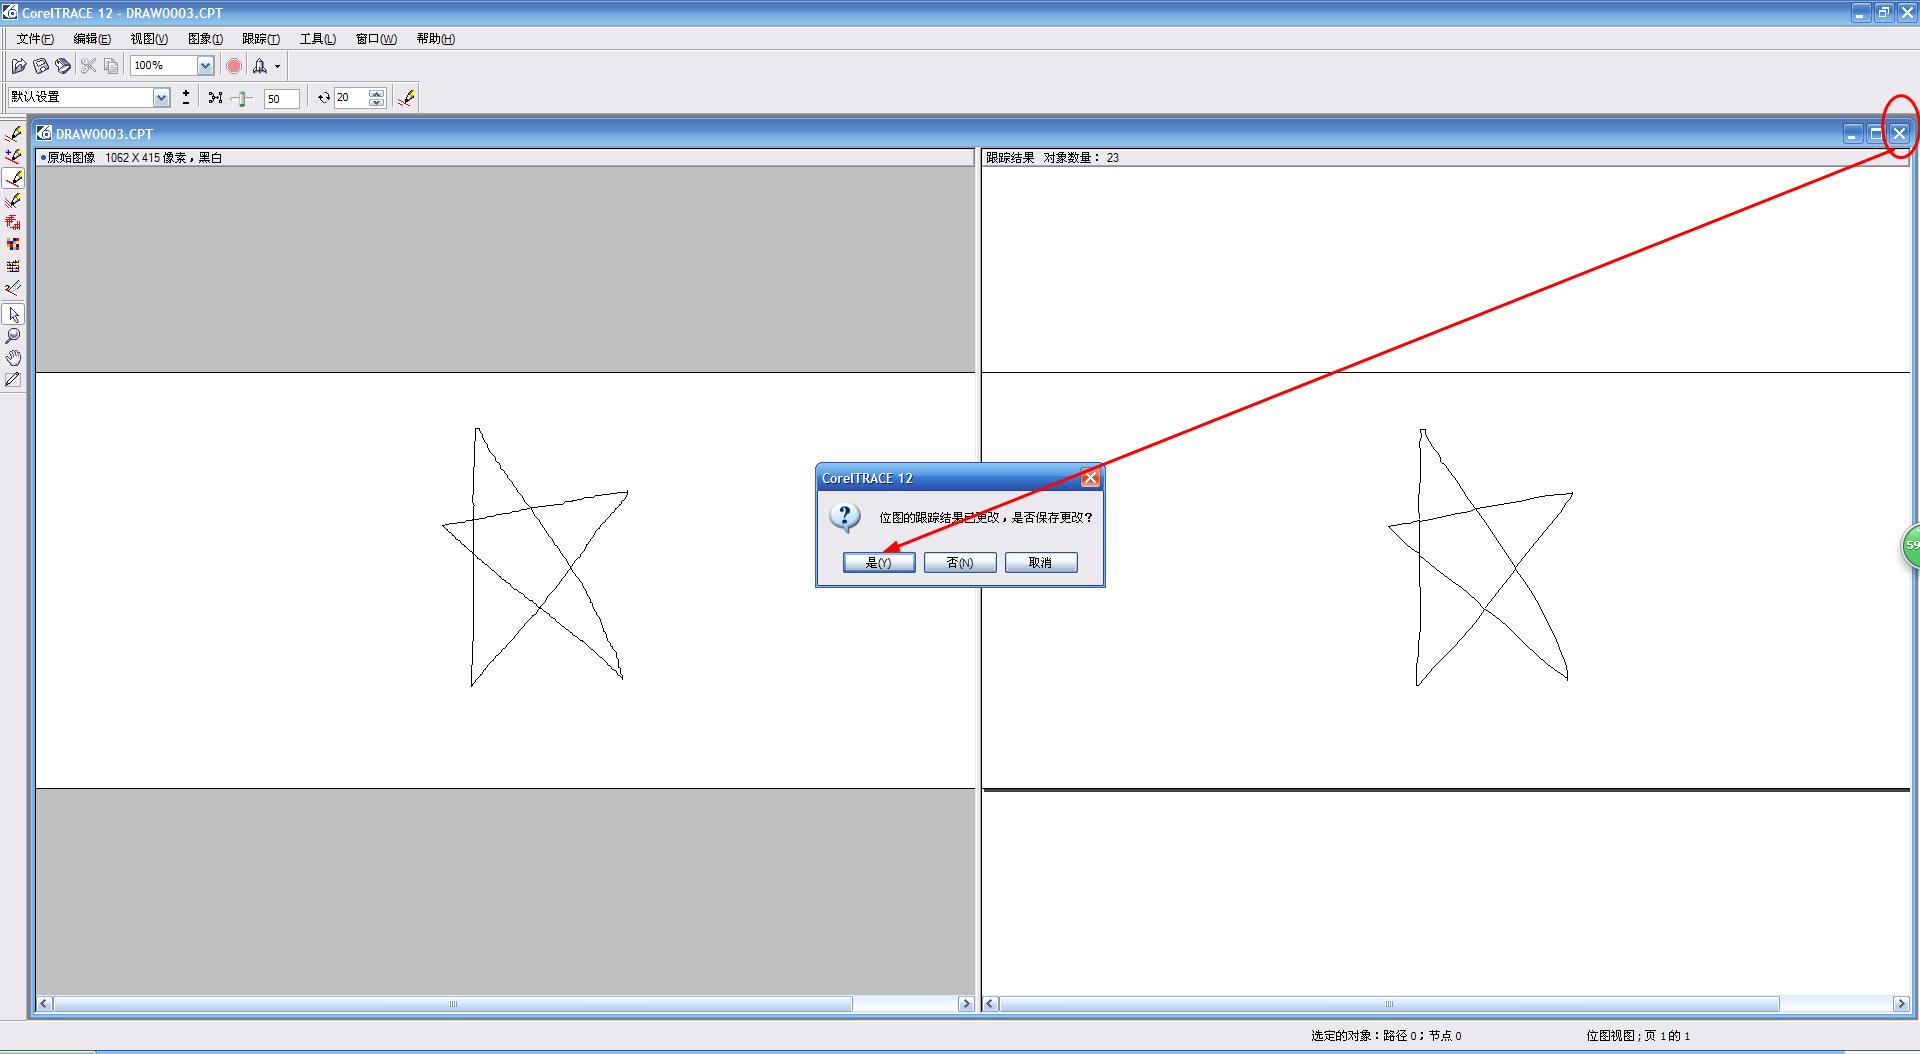This screenshot has width=1920, height=1054.
Task: Close the DRAW0003.CPT document window
Action: click(1899, 133)
